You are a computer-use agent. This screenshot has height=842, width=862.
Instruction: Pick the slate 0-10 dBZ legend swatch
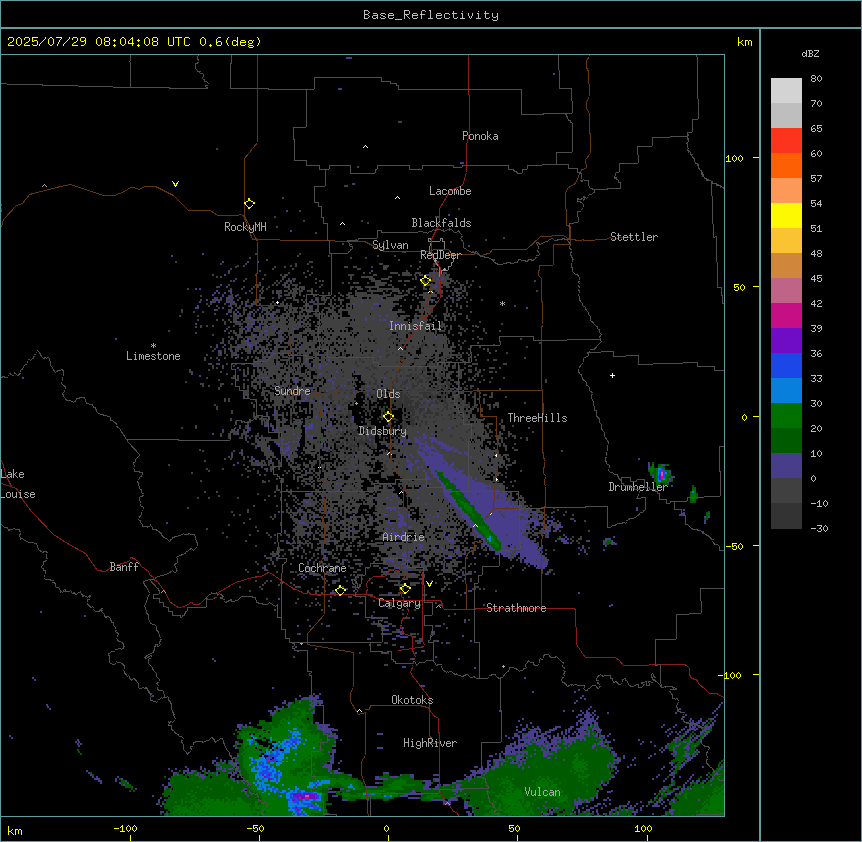click(x=786, y=466)
